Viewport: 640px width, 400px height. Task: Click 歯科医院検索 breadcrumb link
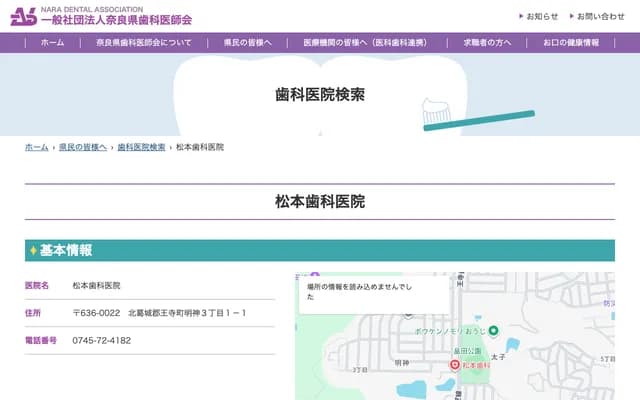141,147
